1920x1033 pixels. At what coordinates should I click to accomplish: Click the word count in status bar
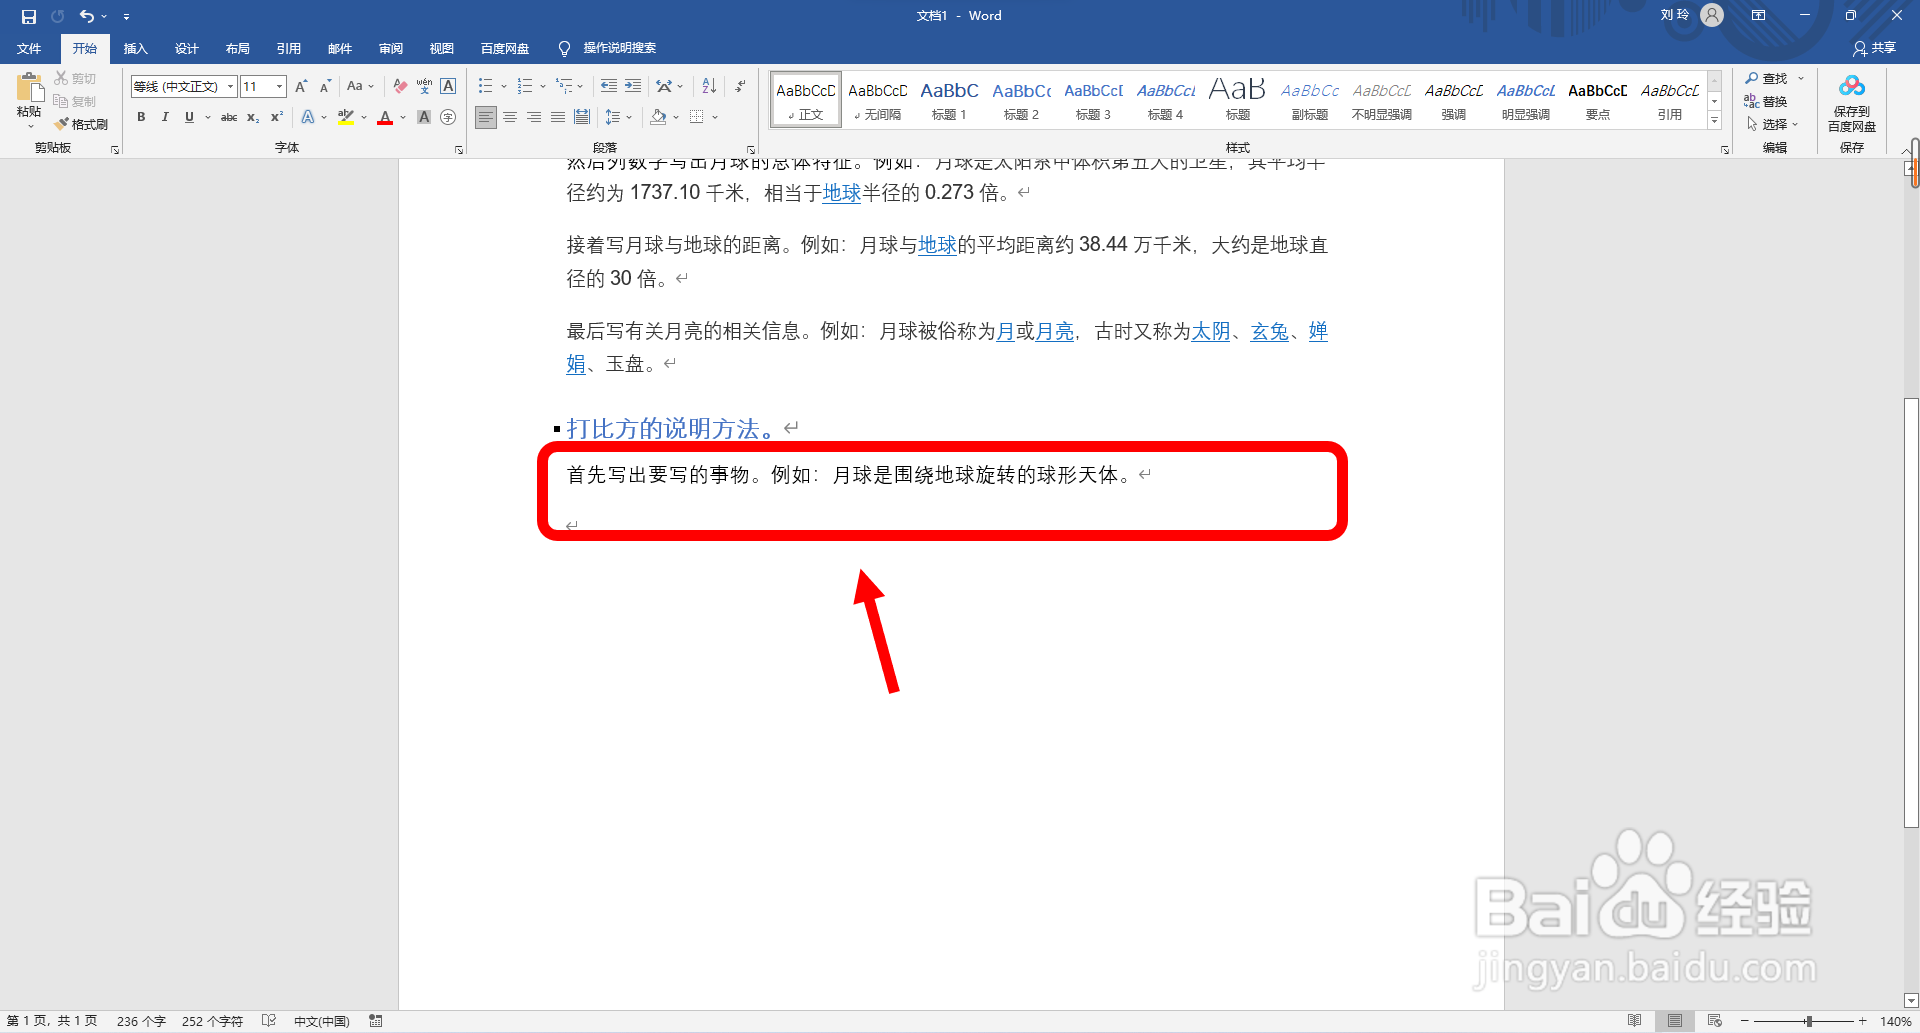[141, 1020]
